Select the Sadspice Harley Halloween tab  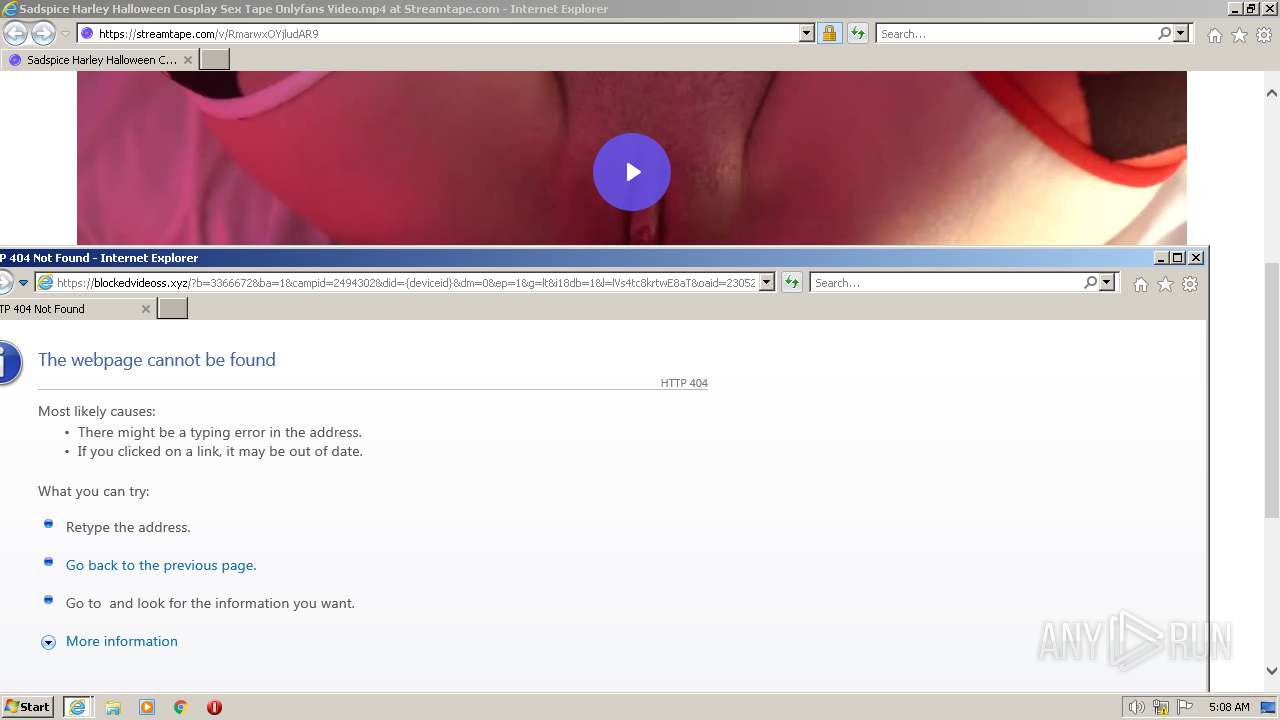[x=100, y=60]
